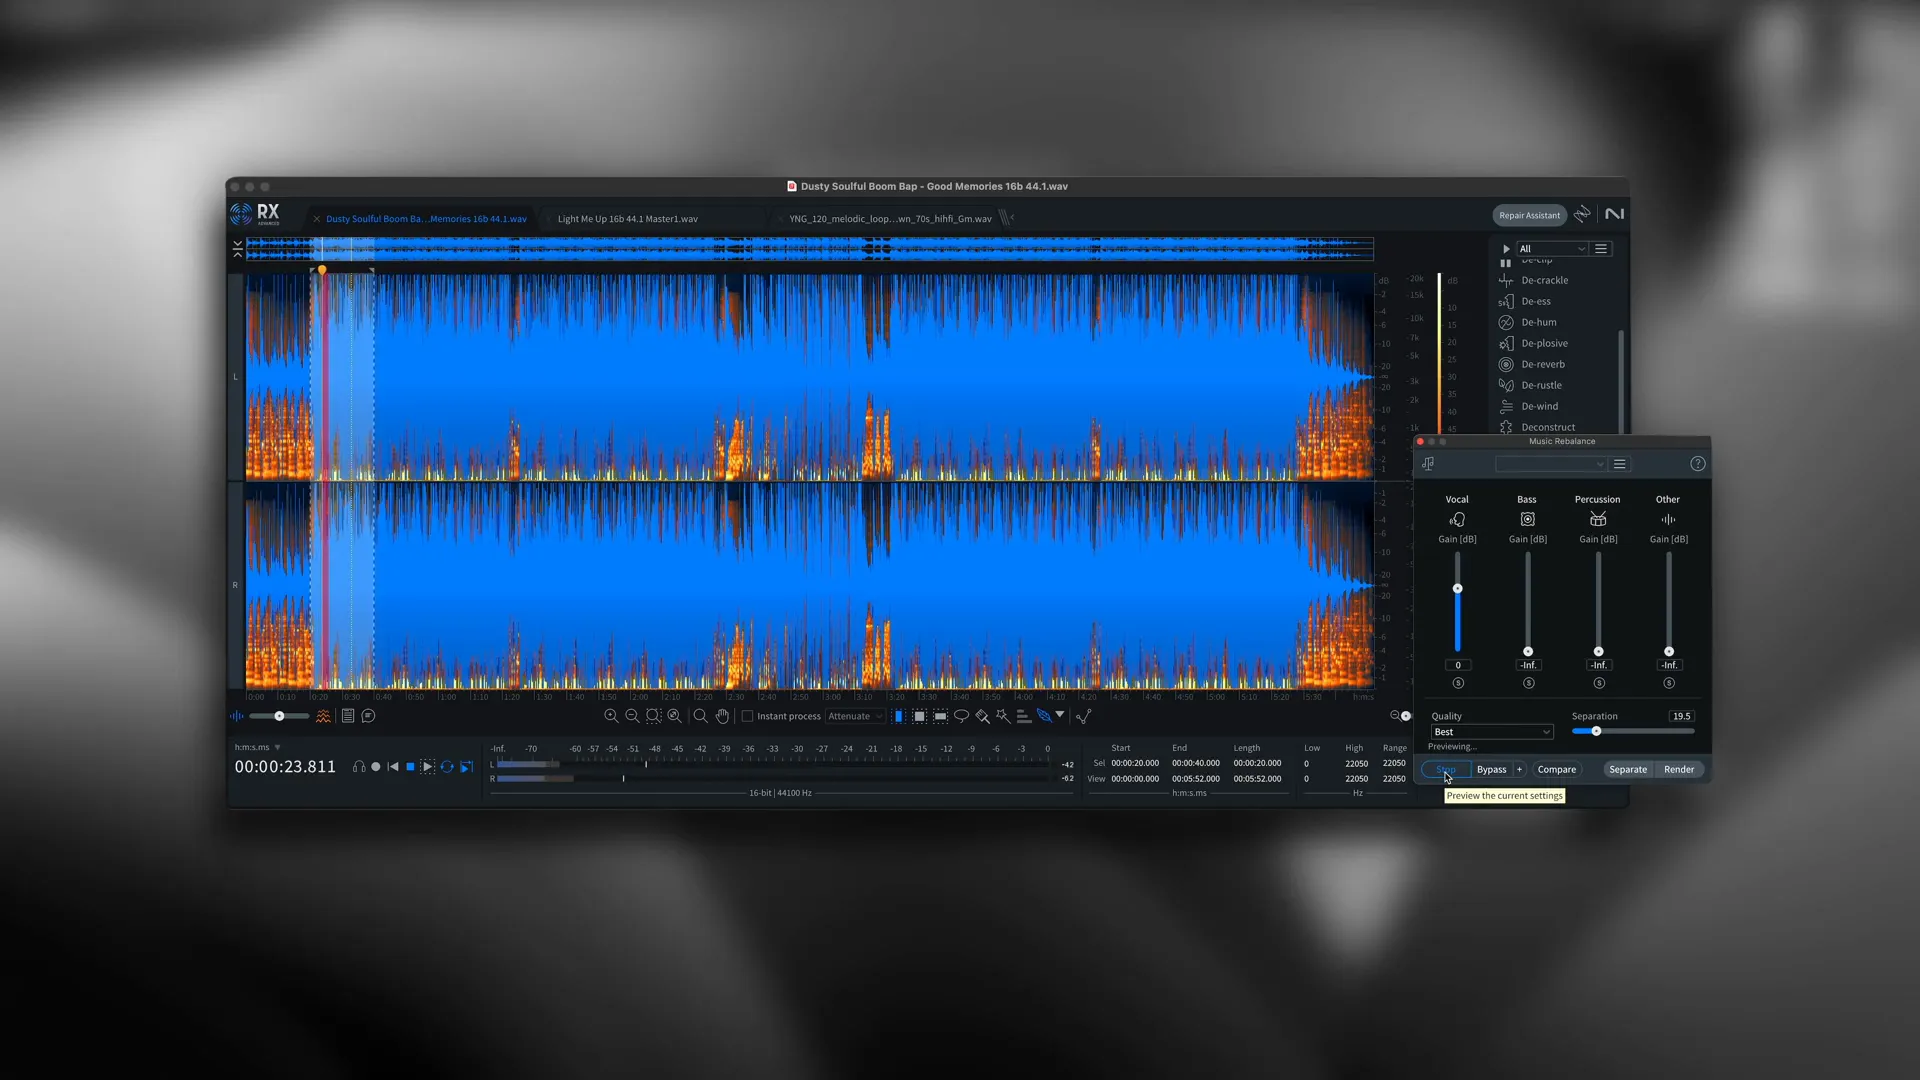
Task: Select the harmonics selection tool
Action: tap(1023, 716)
